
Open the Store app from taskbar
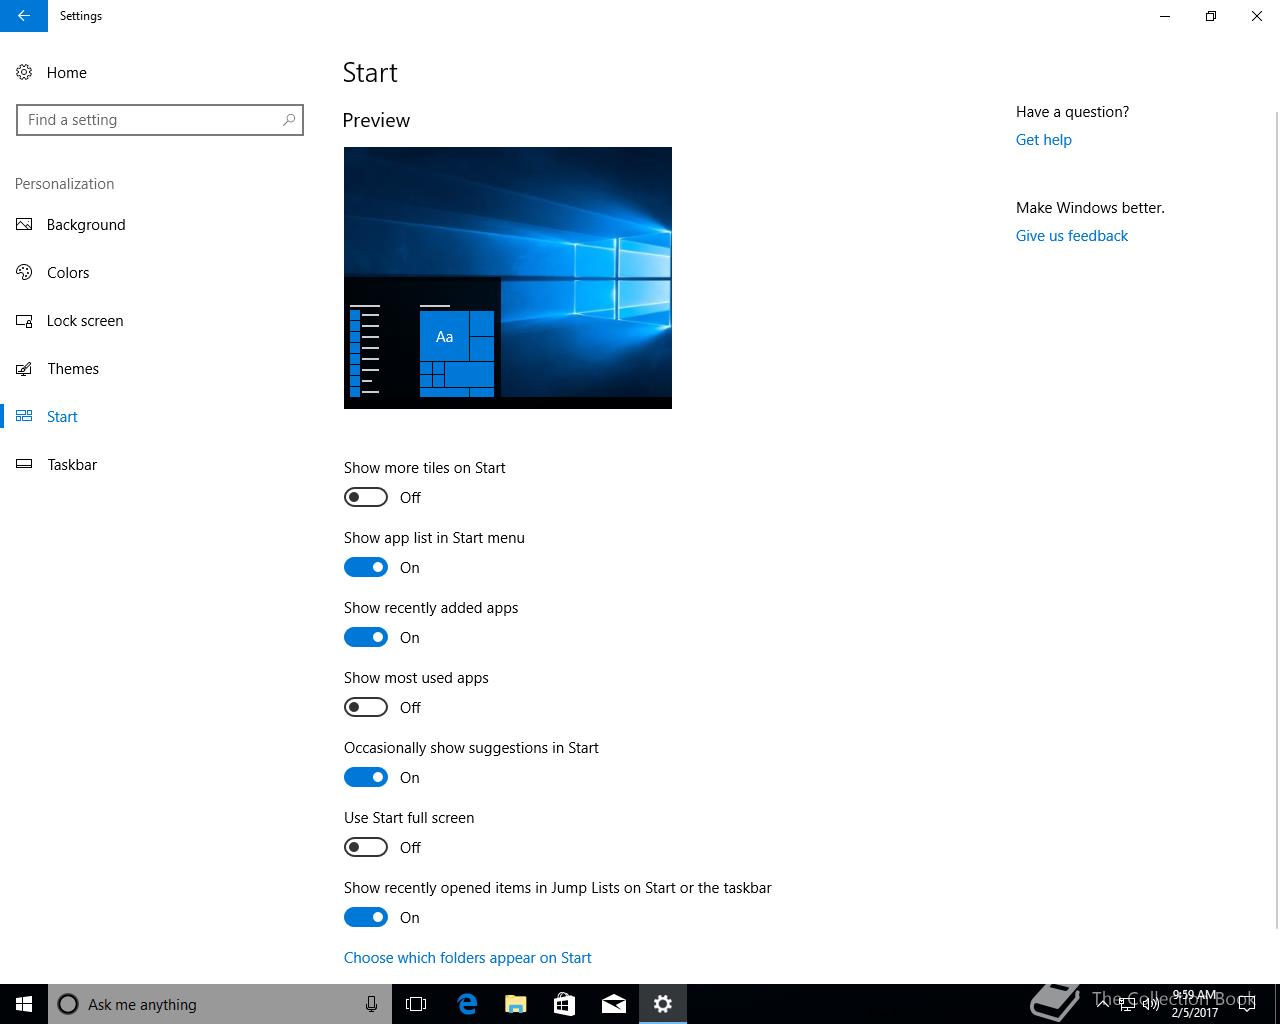pyautogui.click(x=564, y=1004)
